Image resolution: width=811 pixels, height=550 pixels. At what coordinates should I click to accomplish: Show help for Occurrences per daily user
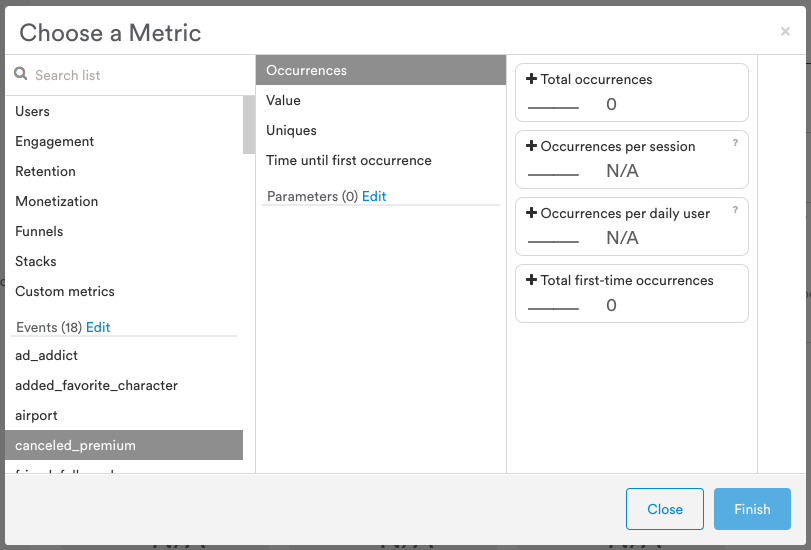point(735,210)
